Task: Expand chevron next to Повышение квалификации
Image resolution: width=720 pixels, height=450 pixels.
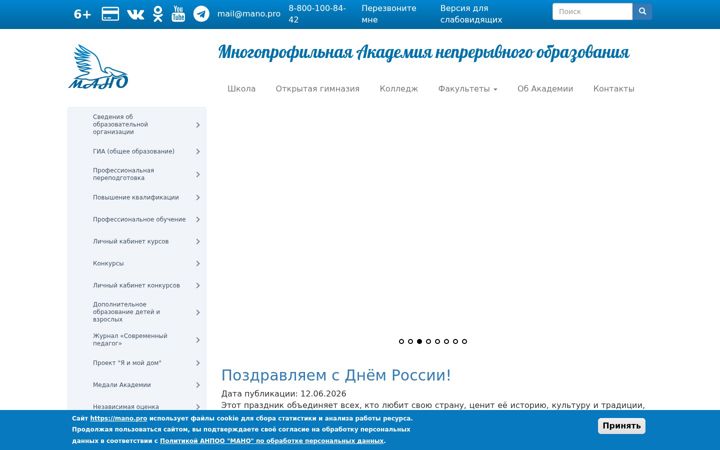Action: [x=198, y=197]
